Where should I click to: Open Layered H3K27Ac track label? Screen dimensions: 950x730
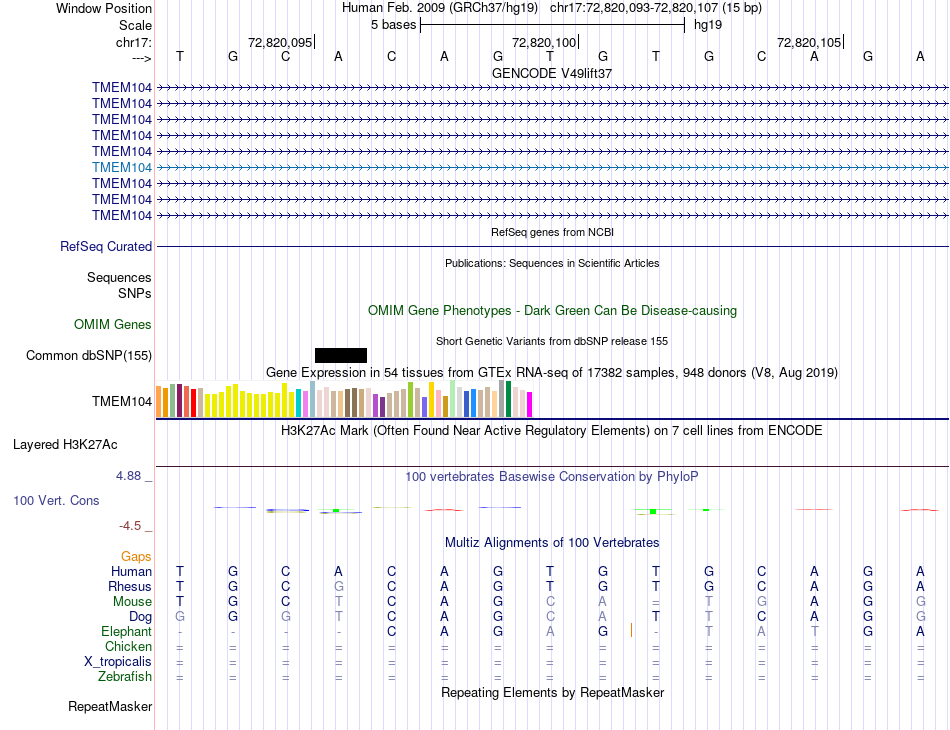pos(65,445)
